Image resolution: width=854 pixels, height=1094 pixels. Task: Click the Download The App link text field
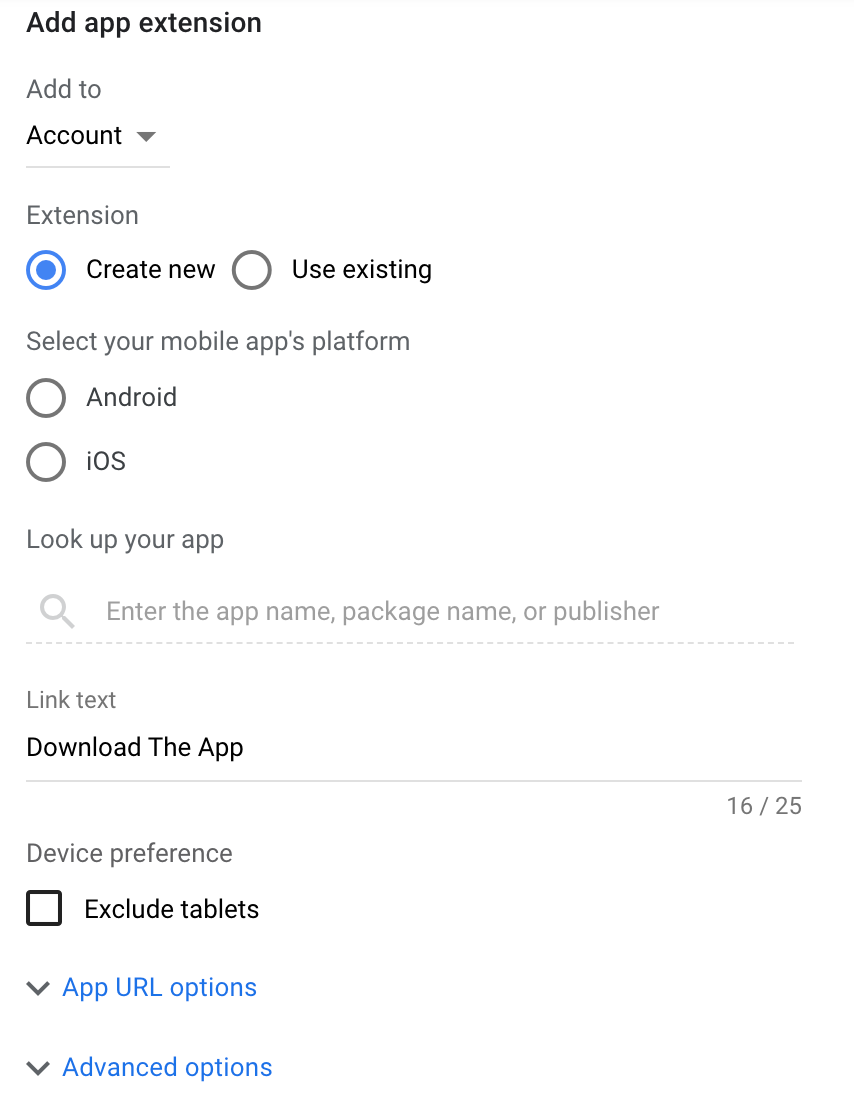tap(414, 748)
